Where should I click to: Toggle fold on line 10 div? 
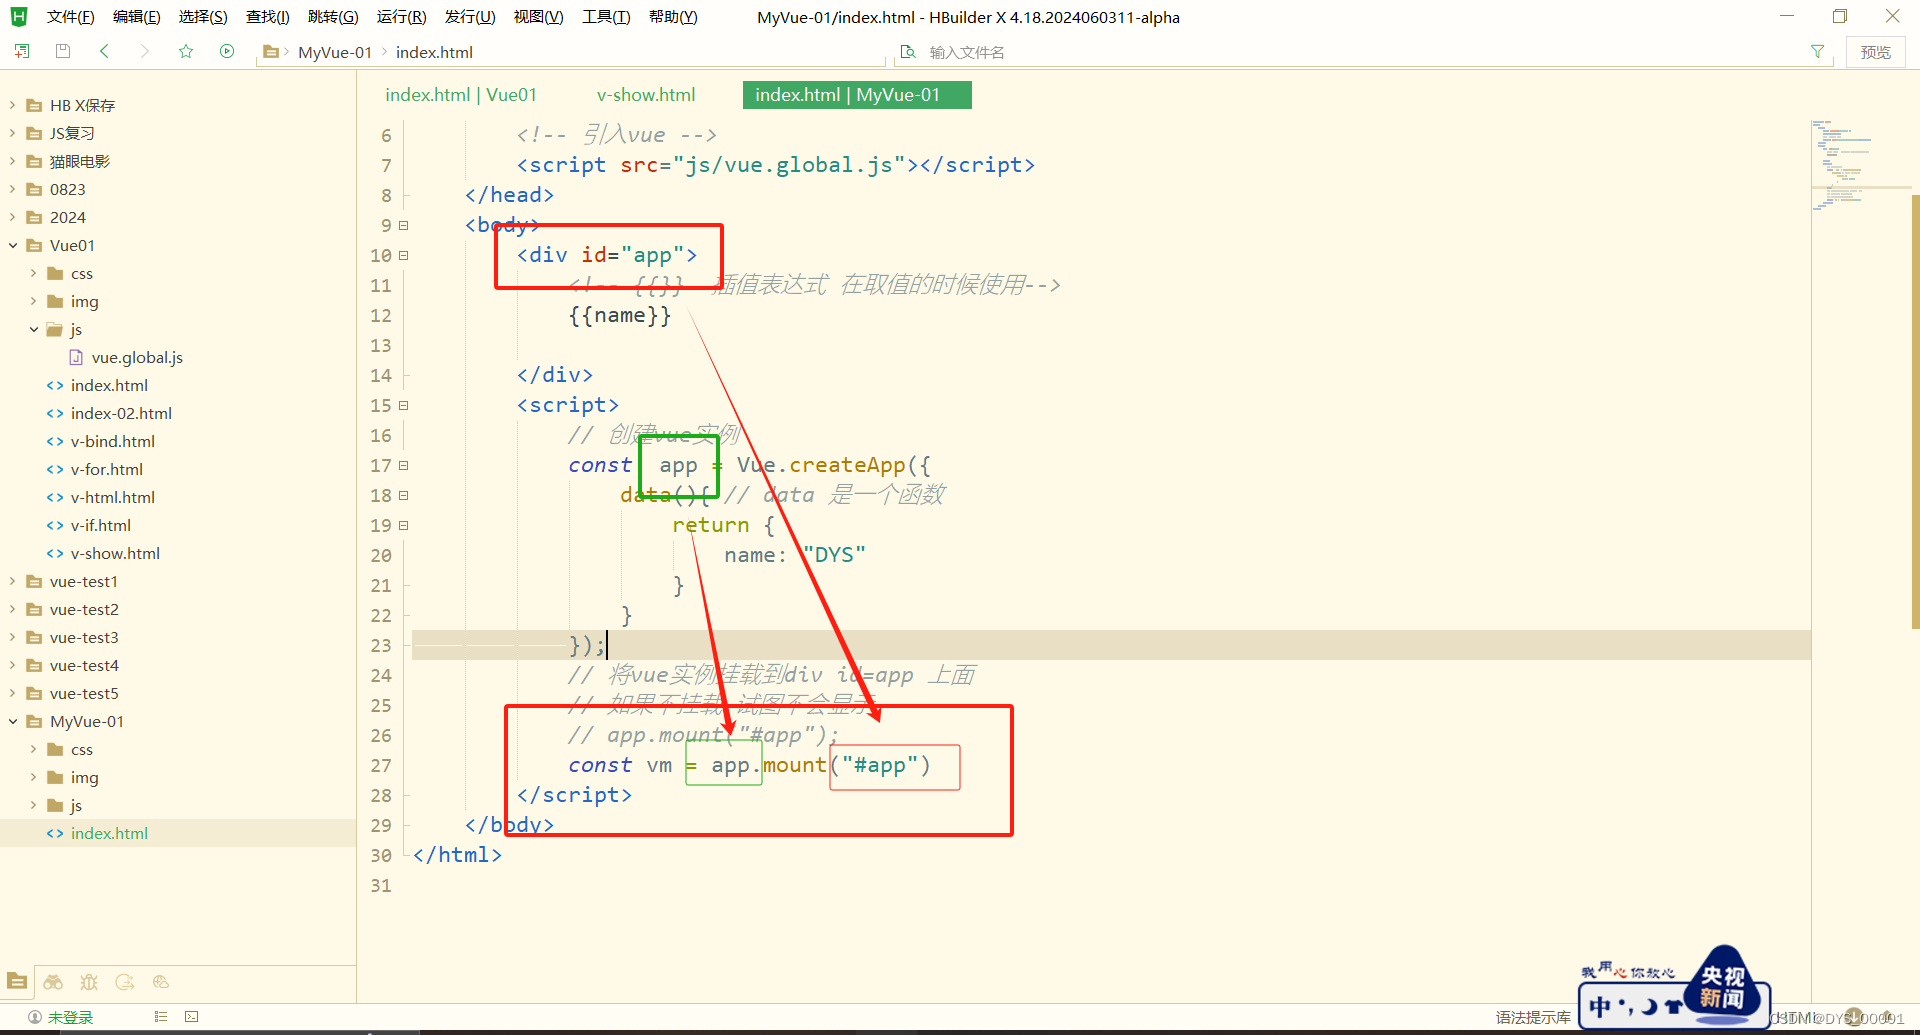[x=404, y=255]
